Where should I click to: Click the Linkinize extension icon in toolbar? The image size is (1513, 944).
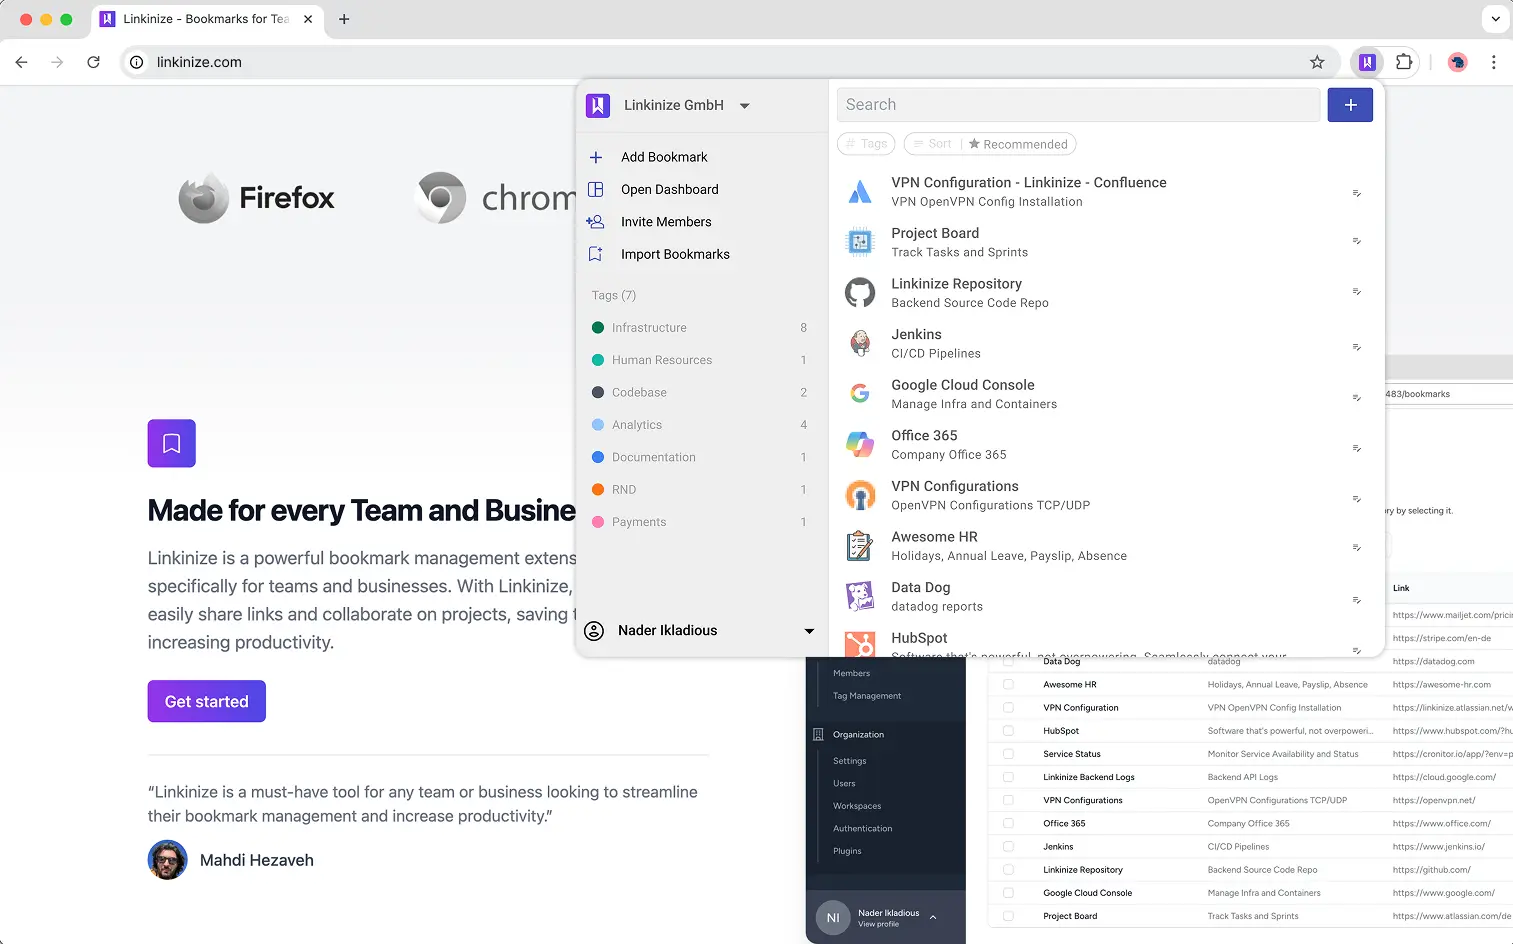(1367, 62)
